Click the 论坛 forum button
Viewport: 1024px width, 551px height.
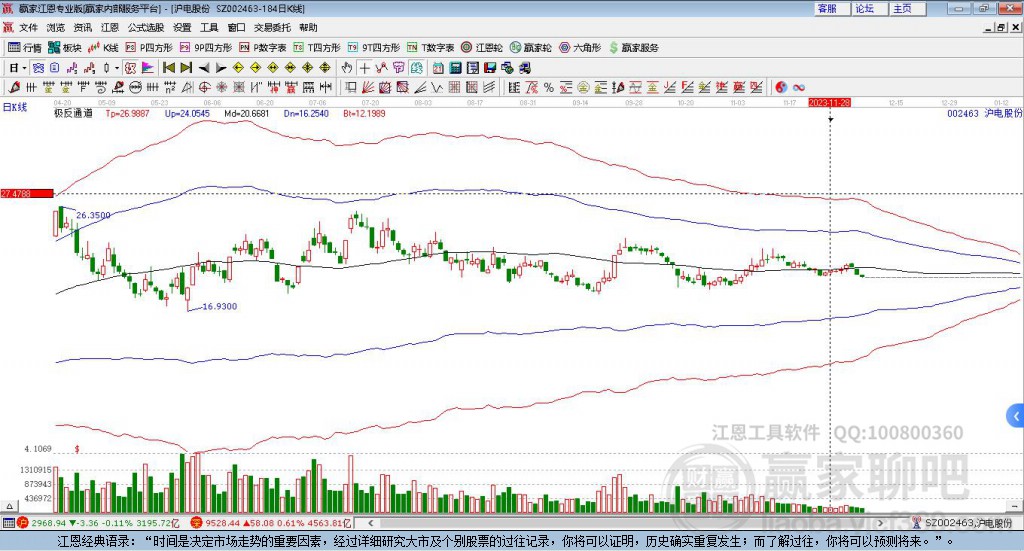click(x=869, y=8)
